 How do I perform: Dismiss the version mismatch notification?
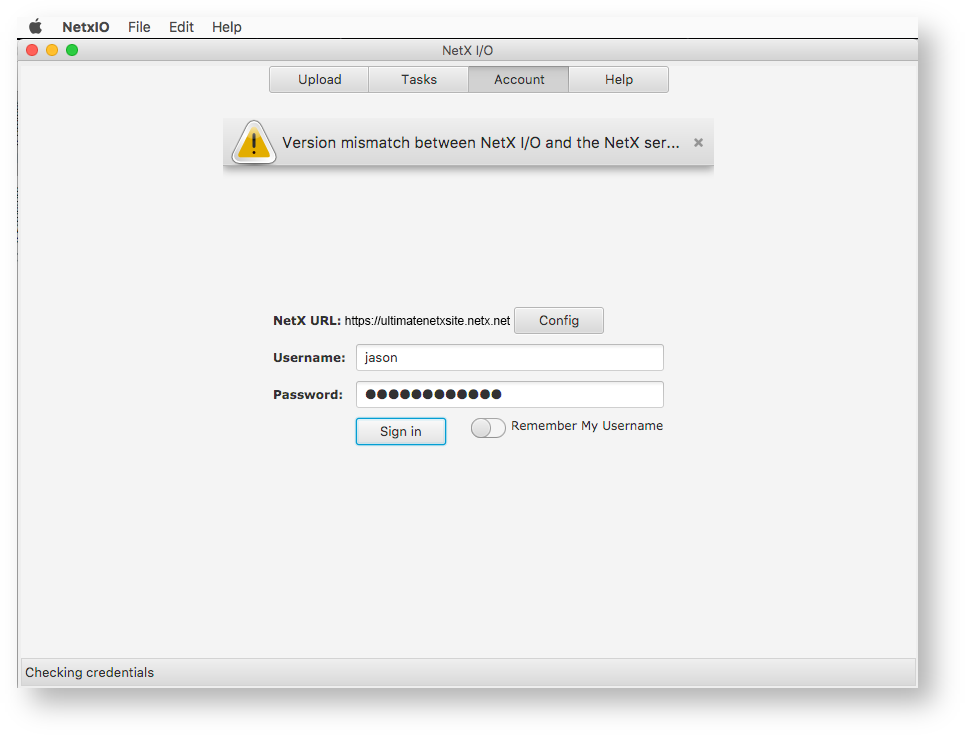[698, 143]
